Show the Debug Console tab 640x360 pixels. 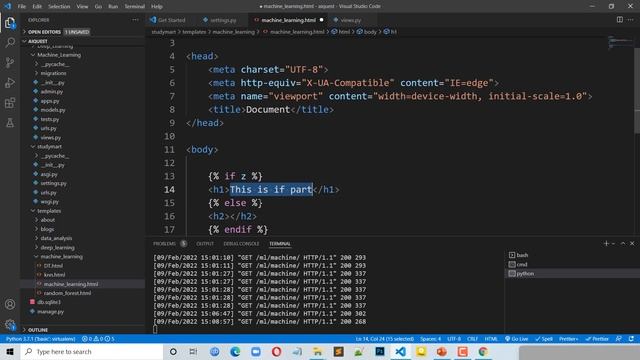coord(241,243)
